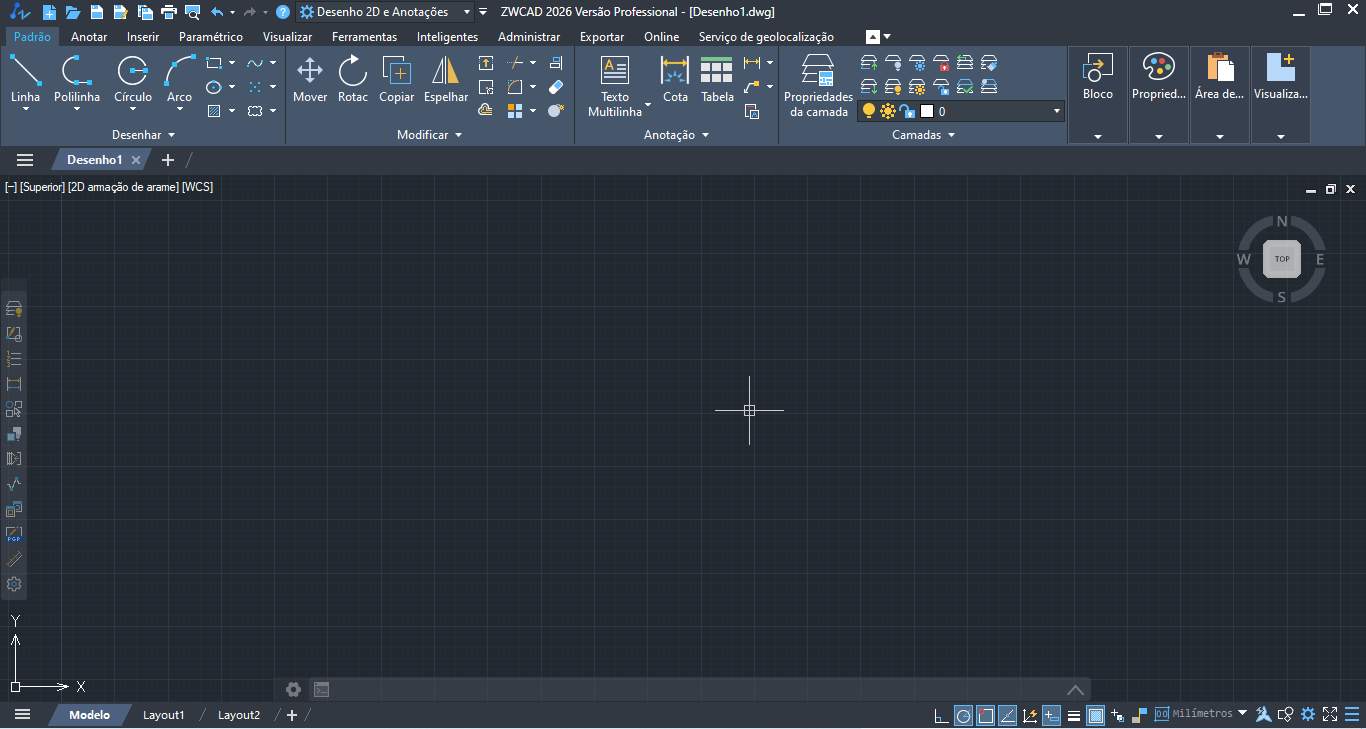Open the Milímetros units dropdown
The image size is (1366, 729).
click(x=1242, y=714)
